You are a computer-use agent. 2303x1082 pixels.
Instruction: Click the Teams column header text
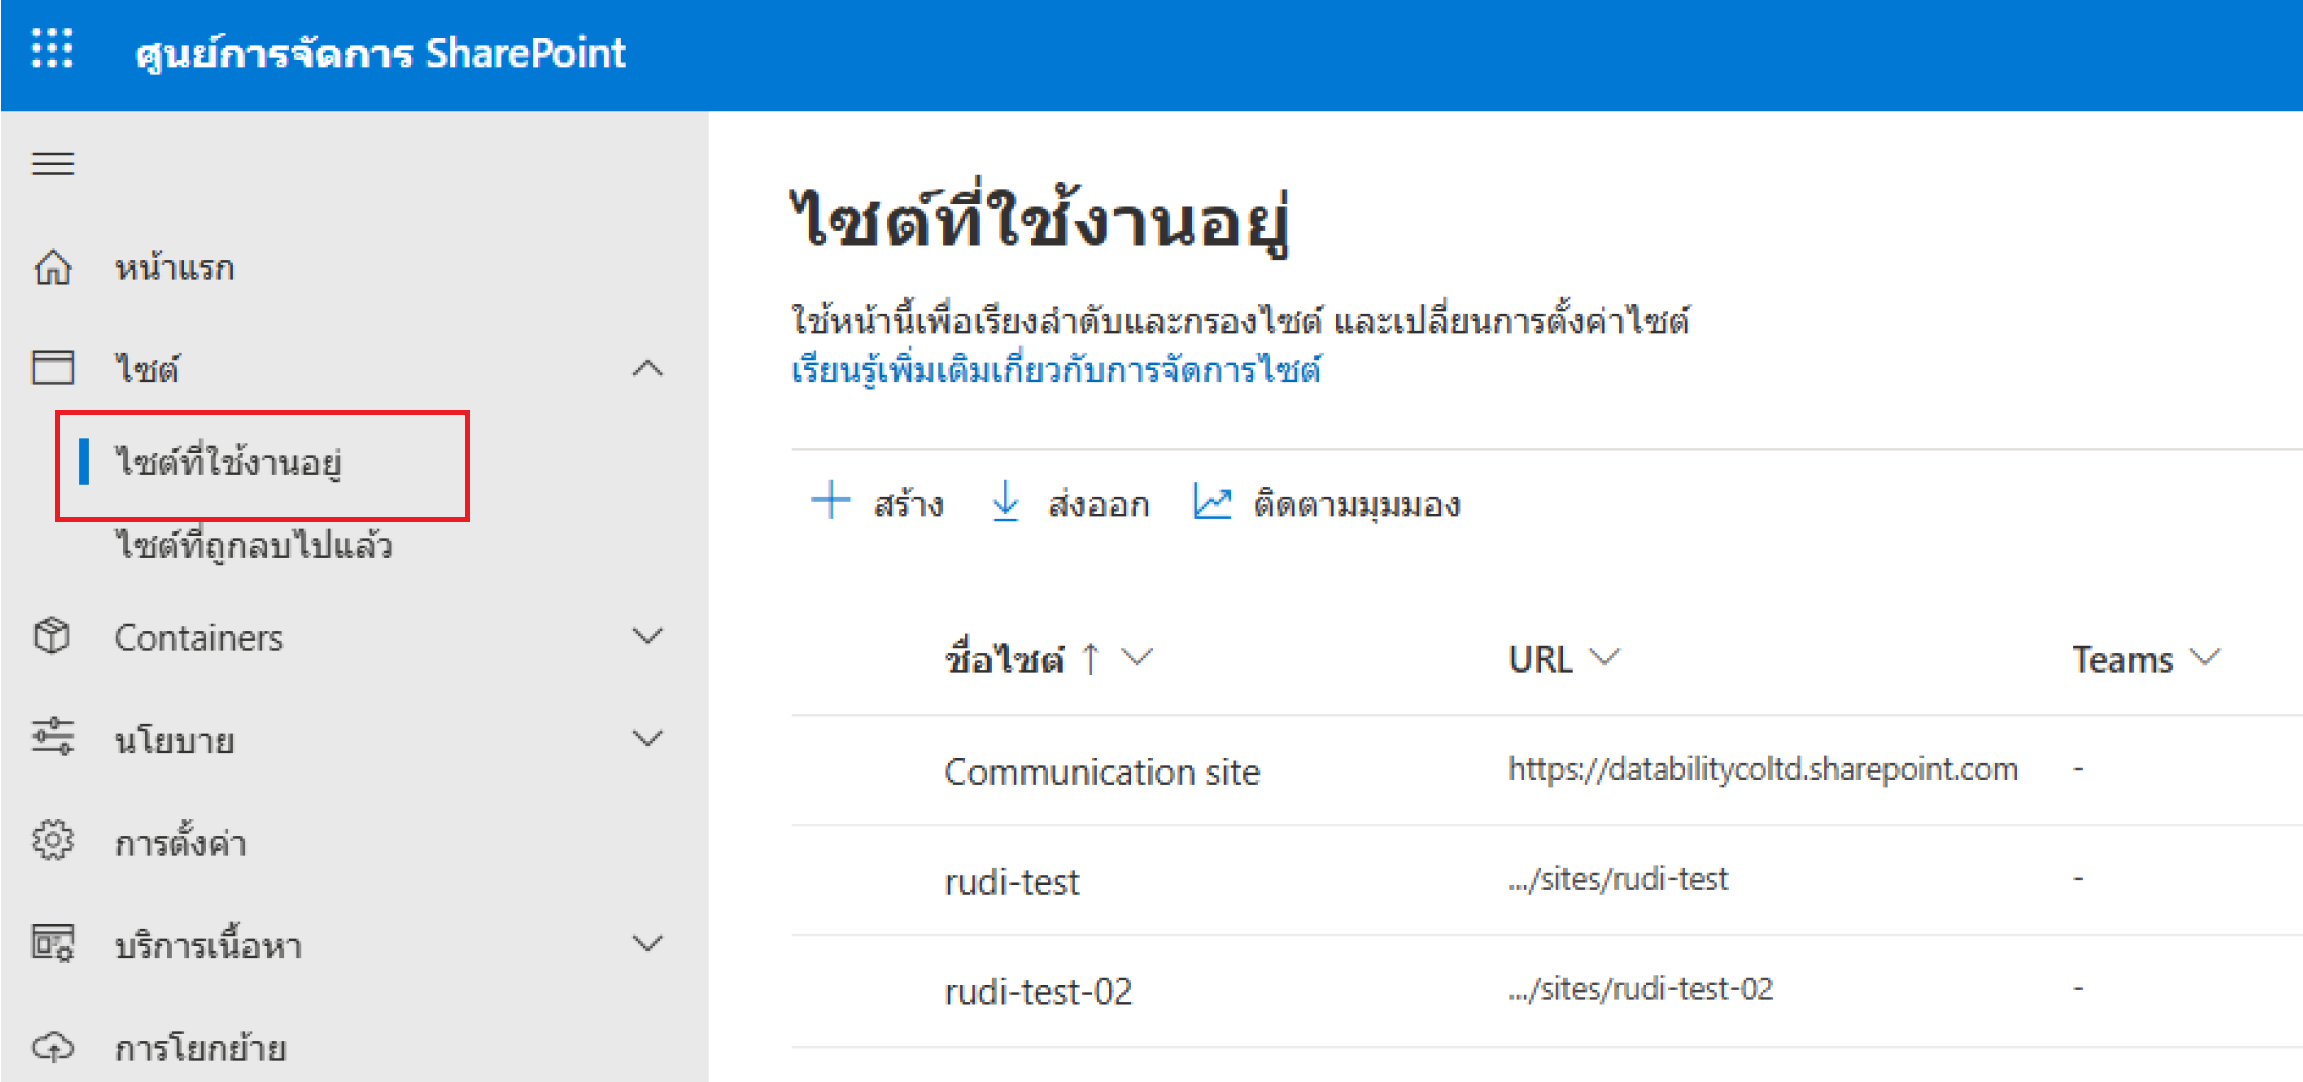point(2122,659)
